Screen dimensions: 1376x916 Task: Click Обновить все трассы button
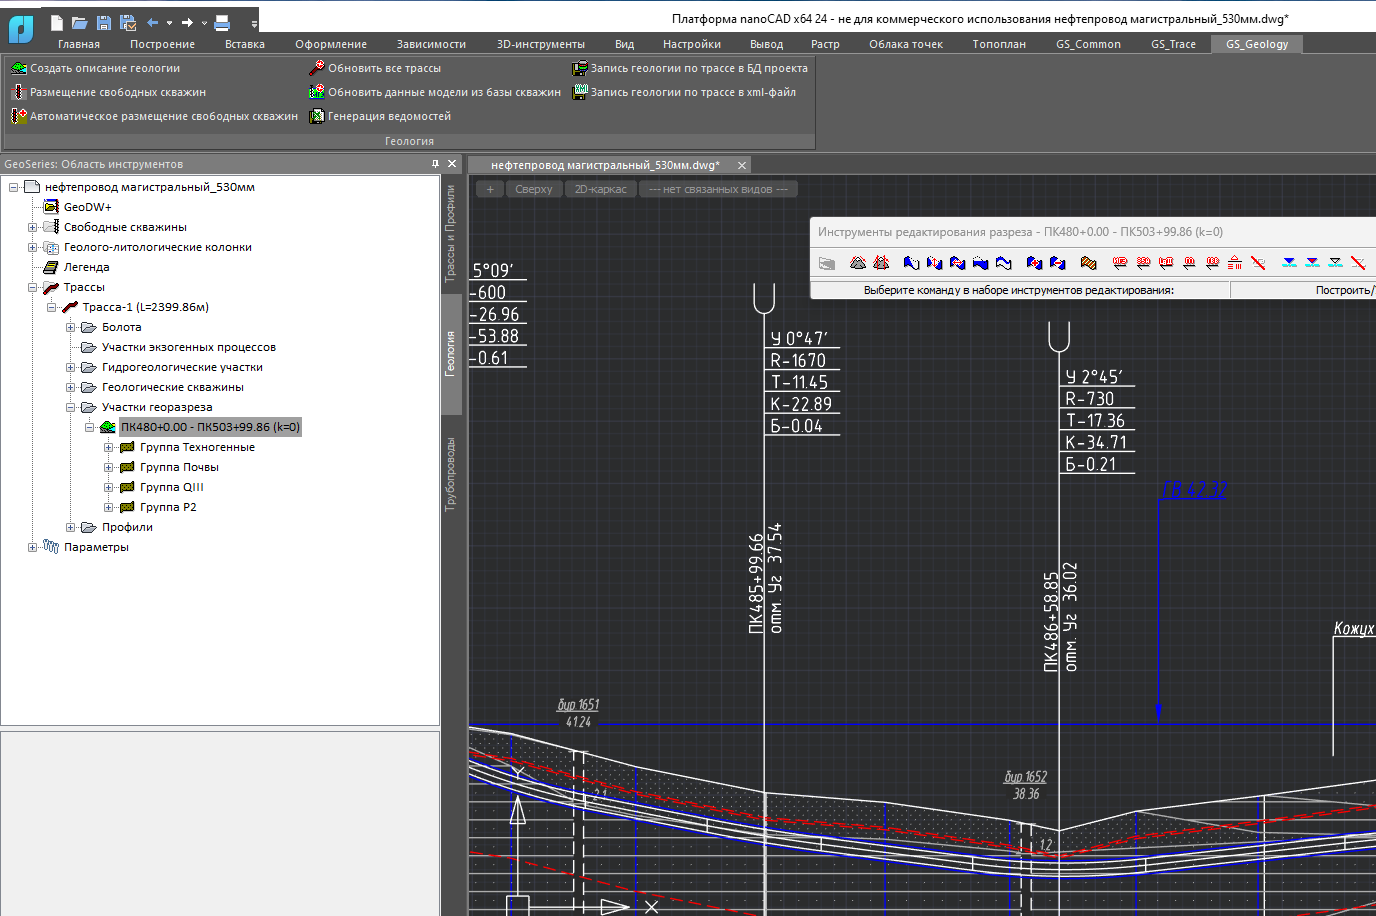coord(375,68)
